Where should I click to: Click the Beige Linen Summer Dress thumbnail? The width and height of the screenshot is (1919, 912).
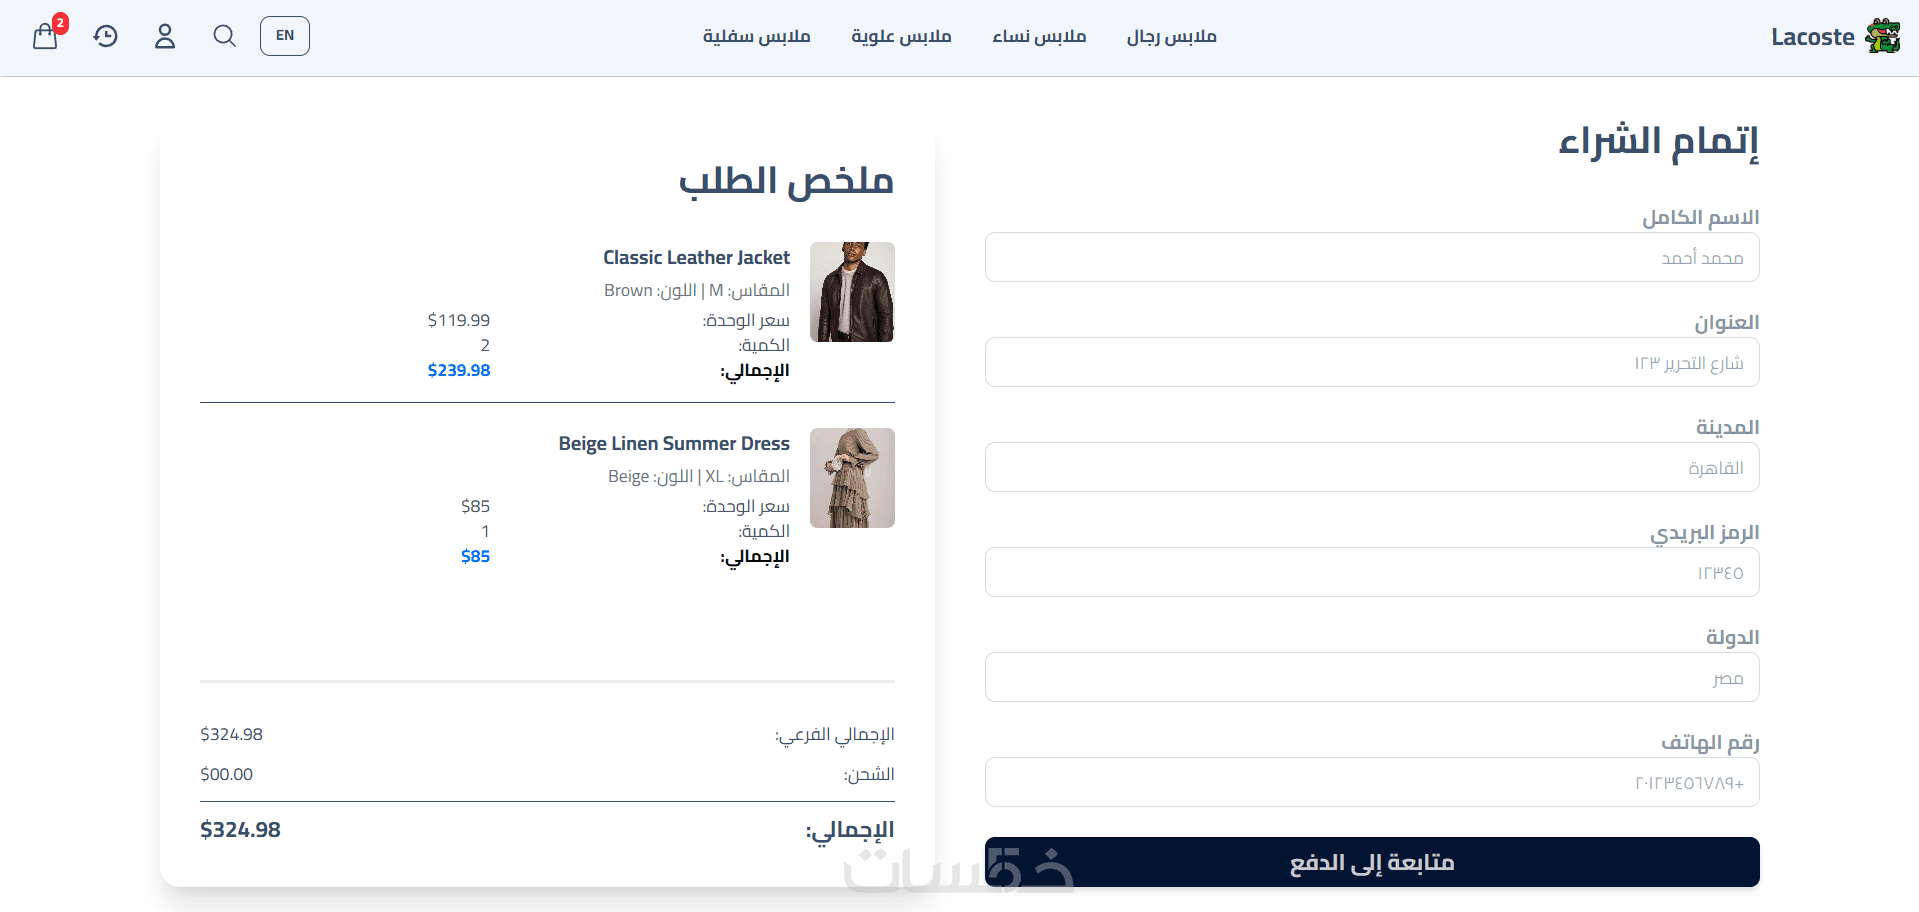point(852,478)
